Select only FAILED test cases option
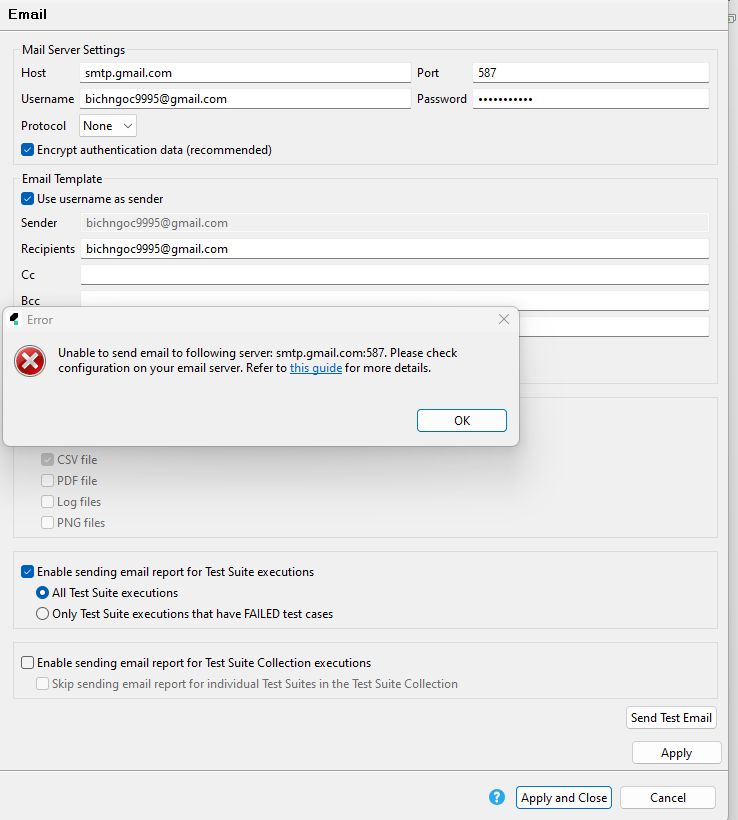Screen dimensions: 738x820 point(42,614)
